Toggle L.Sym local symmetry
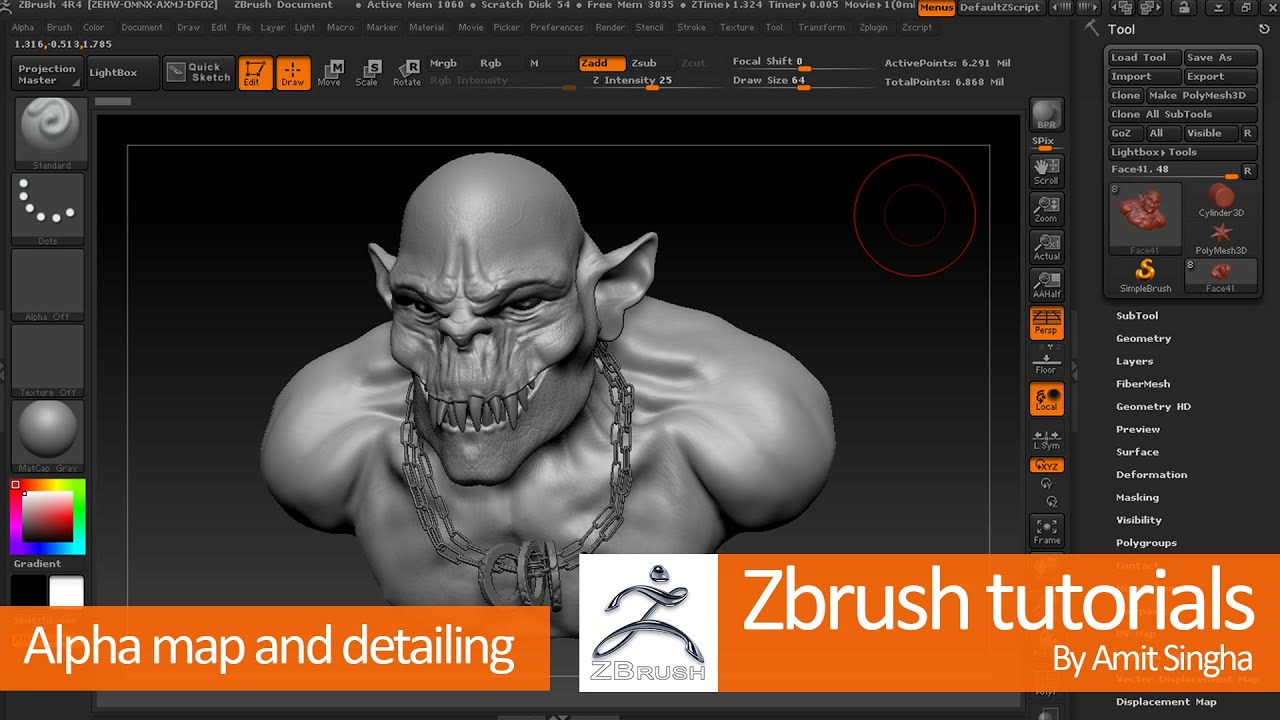The height and width of the screenshot is (720, 1280). 1047,439
